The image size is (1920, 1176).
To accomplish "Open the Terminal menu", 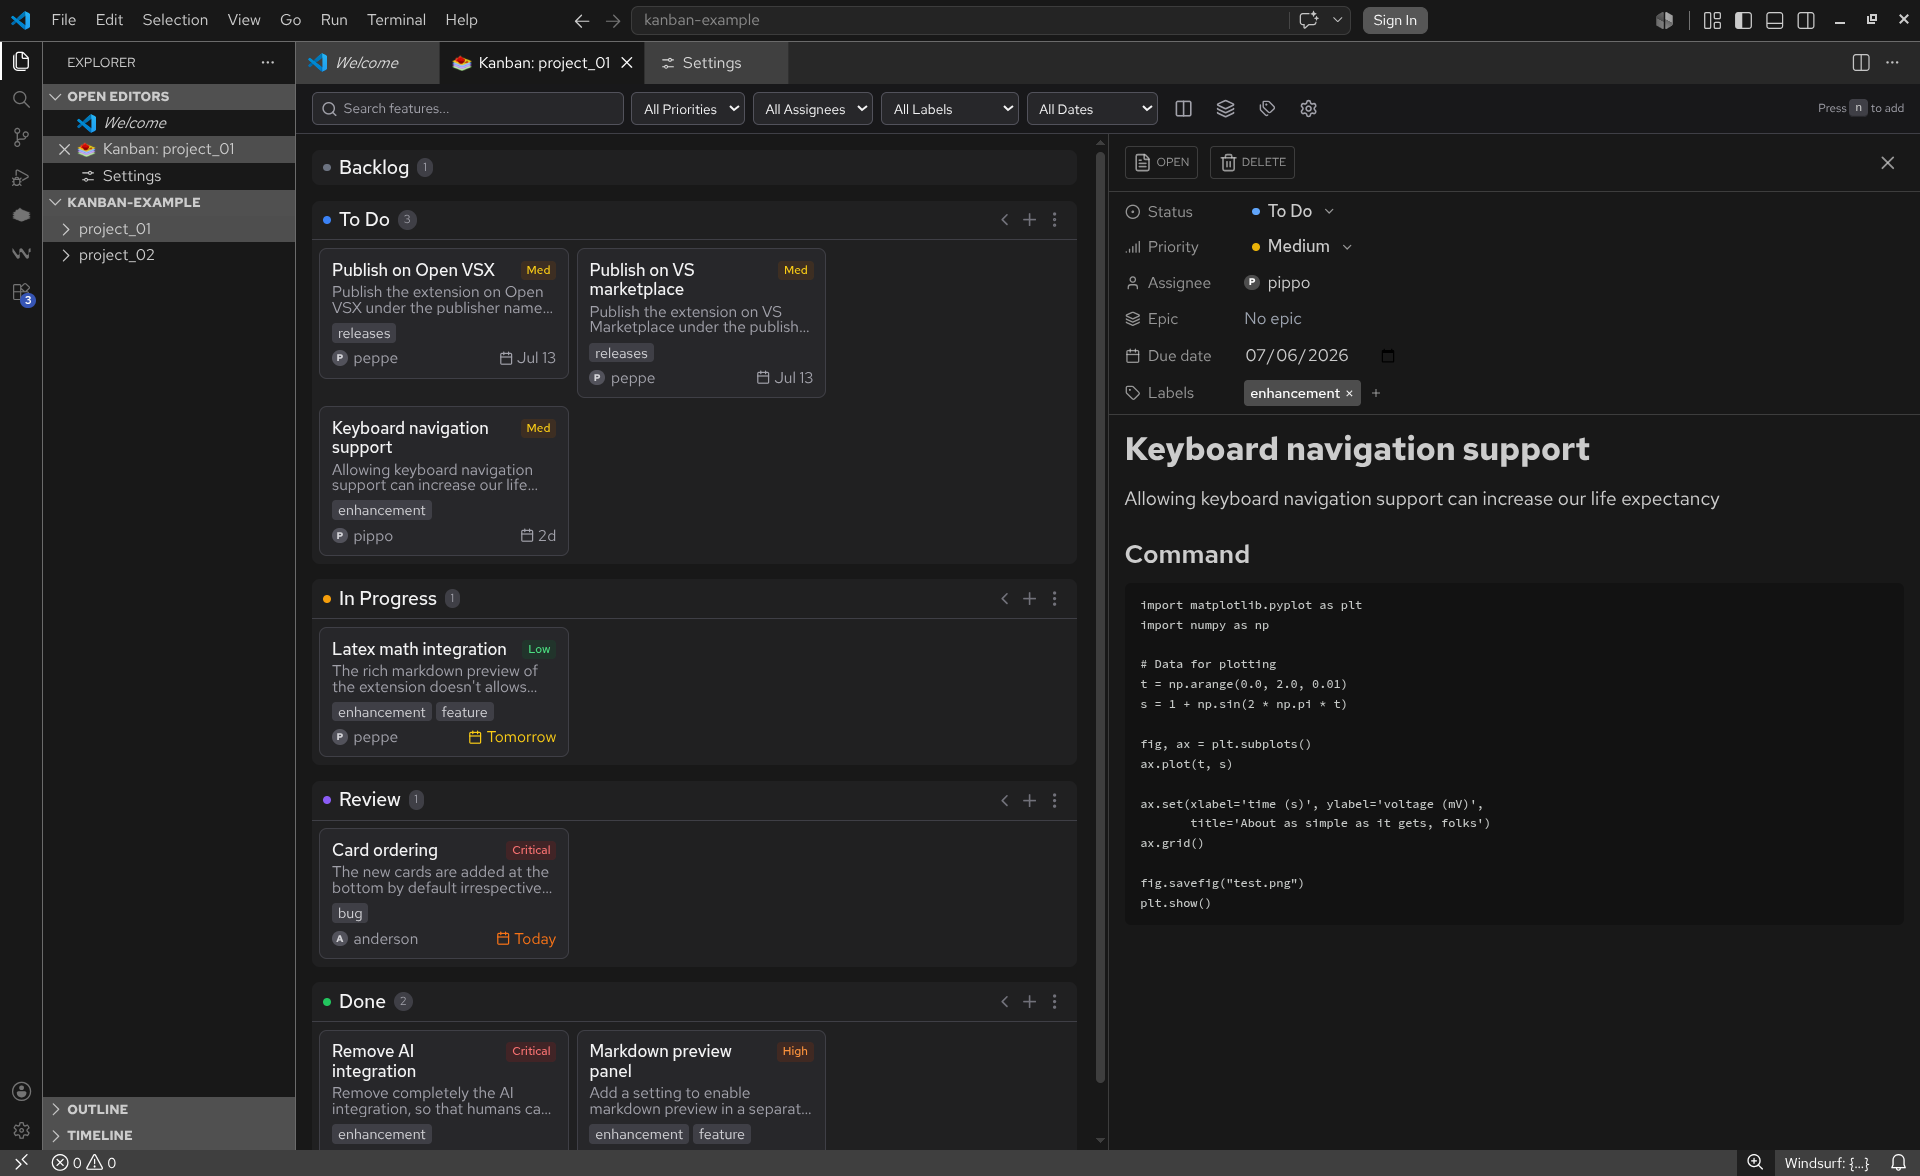I will [x=396, y=20].
